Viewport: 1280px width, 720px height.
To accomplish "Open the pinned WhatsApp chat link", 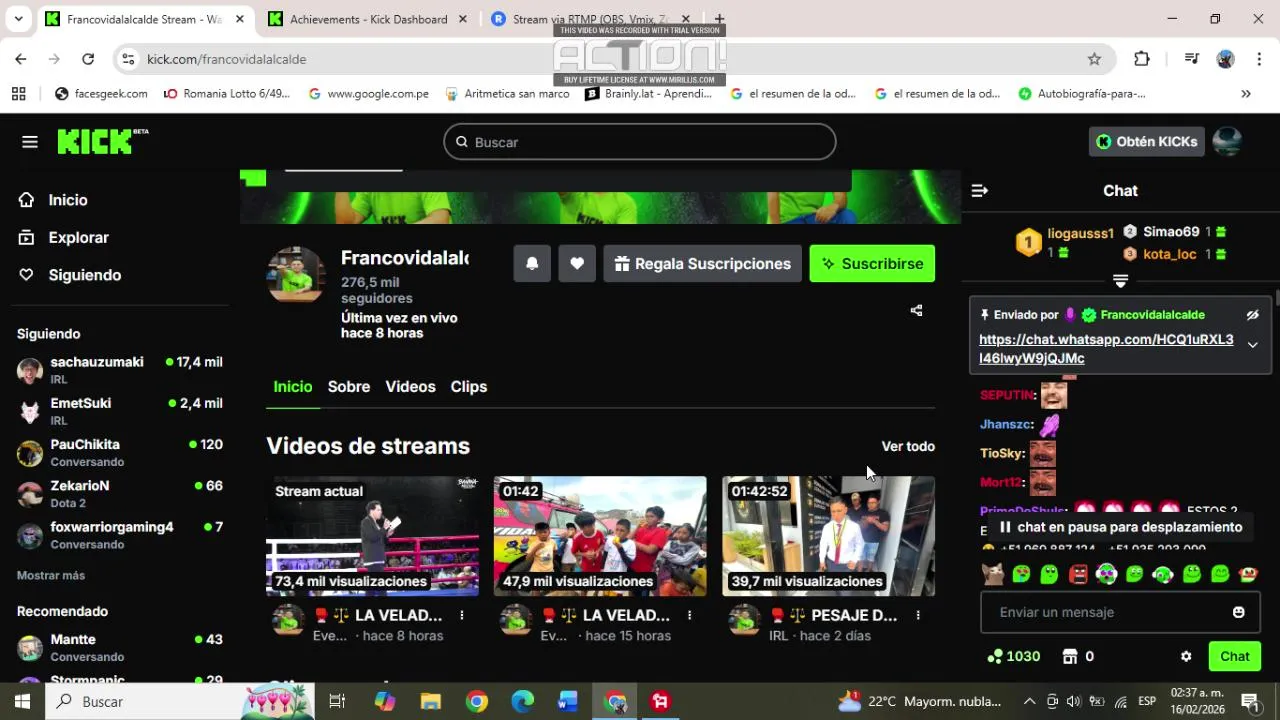I will (1106, 349).
